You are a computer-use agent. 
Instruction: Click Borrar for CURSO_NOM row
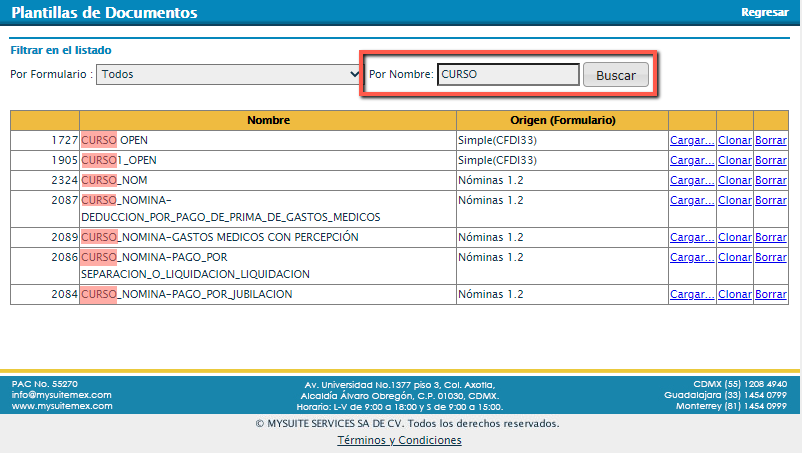pos(770,180)
